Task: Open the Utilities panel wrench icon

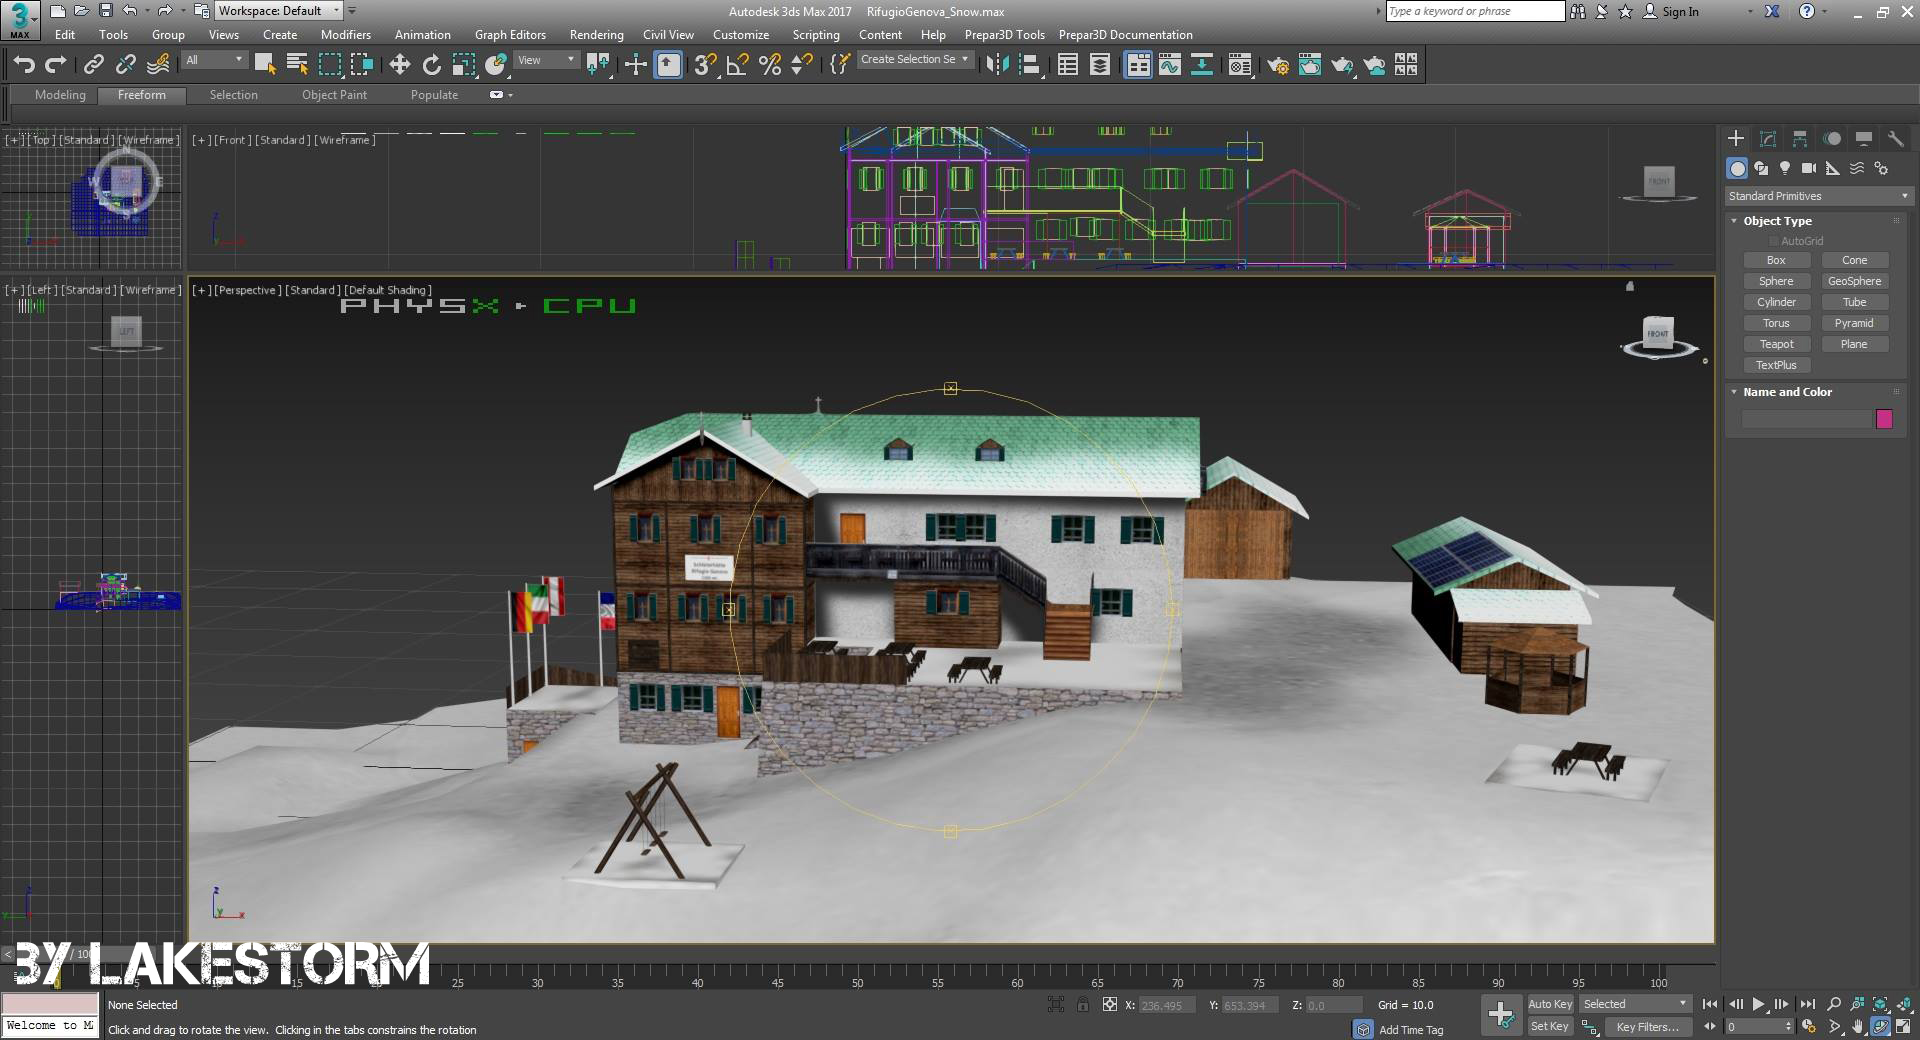Action: 1895,139
